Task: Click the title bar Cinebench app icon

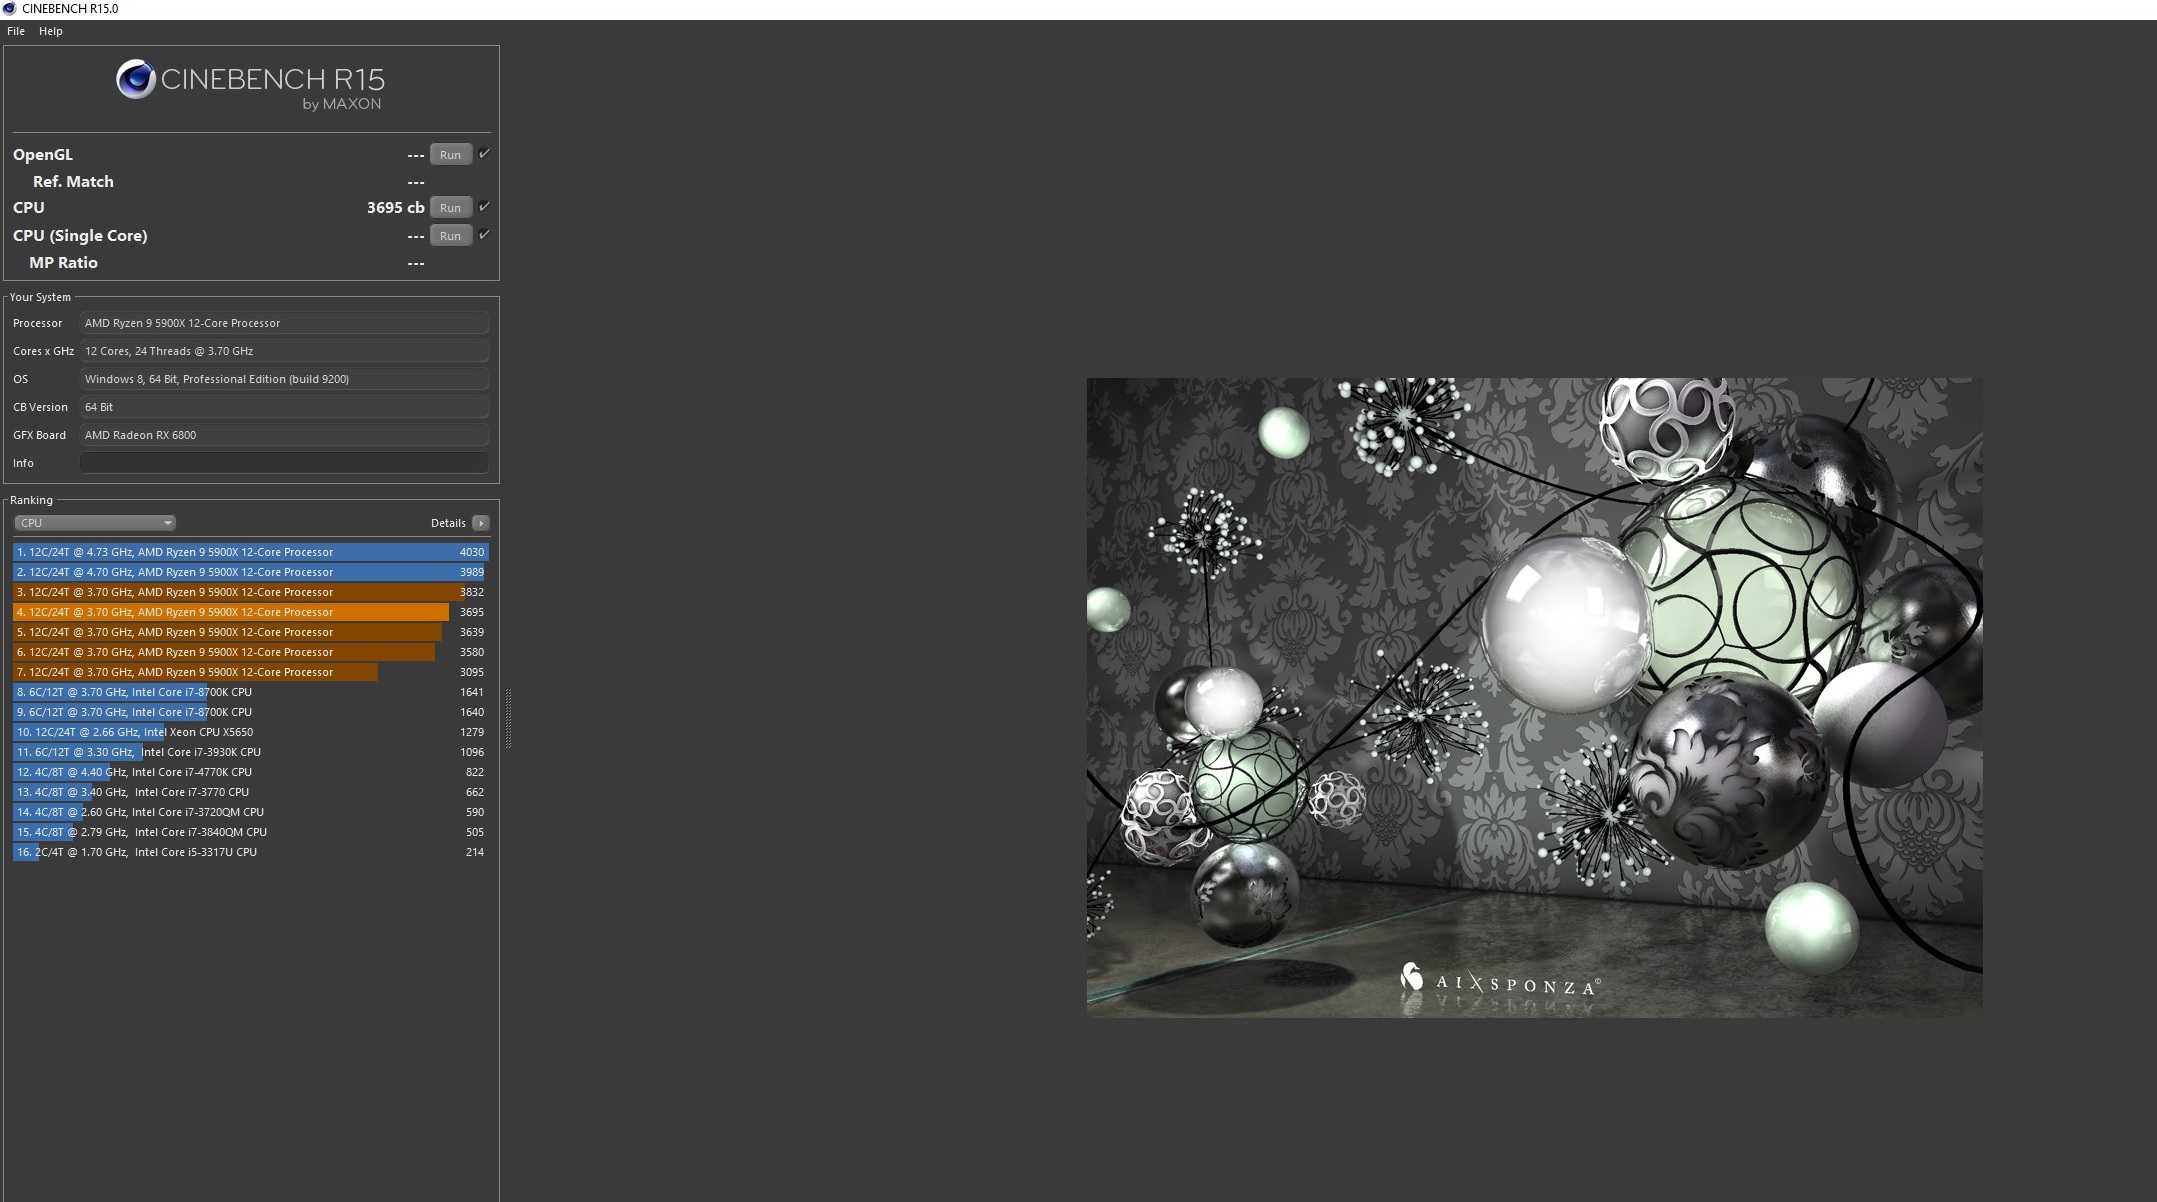Action: coord(10,9)
